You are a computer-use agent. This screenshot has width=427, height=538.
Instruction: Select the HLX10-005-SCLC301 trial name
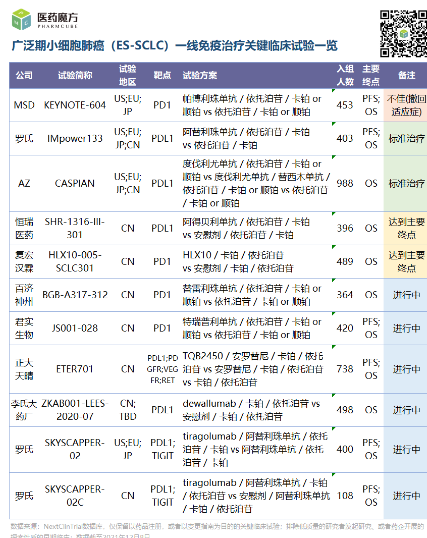click(75, 261)
